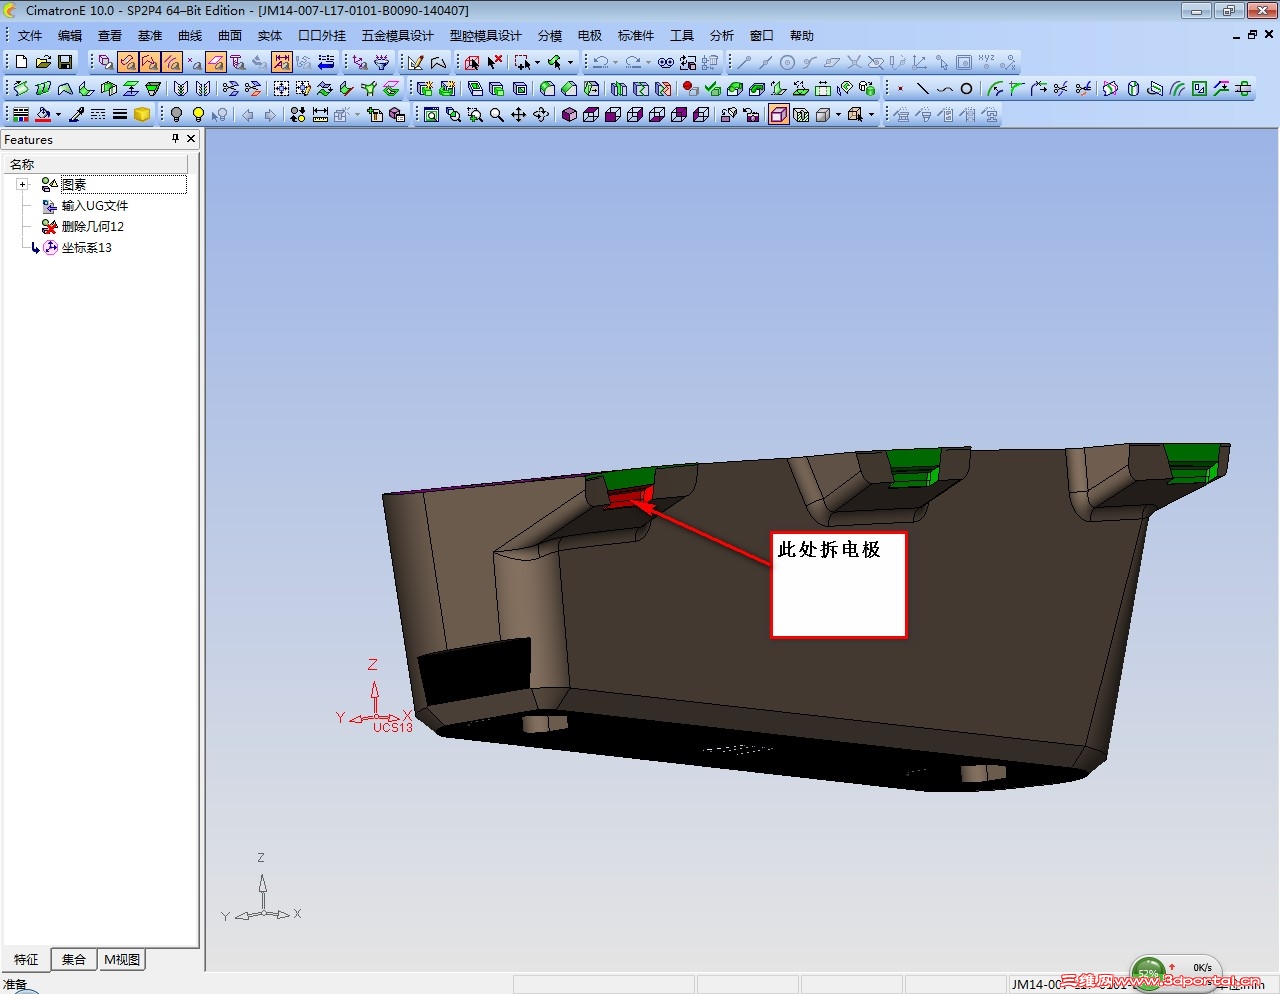Switch to the M视图 tab
This screenshot has height=994, width=1280.
click(x=122, y=960)
